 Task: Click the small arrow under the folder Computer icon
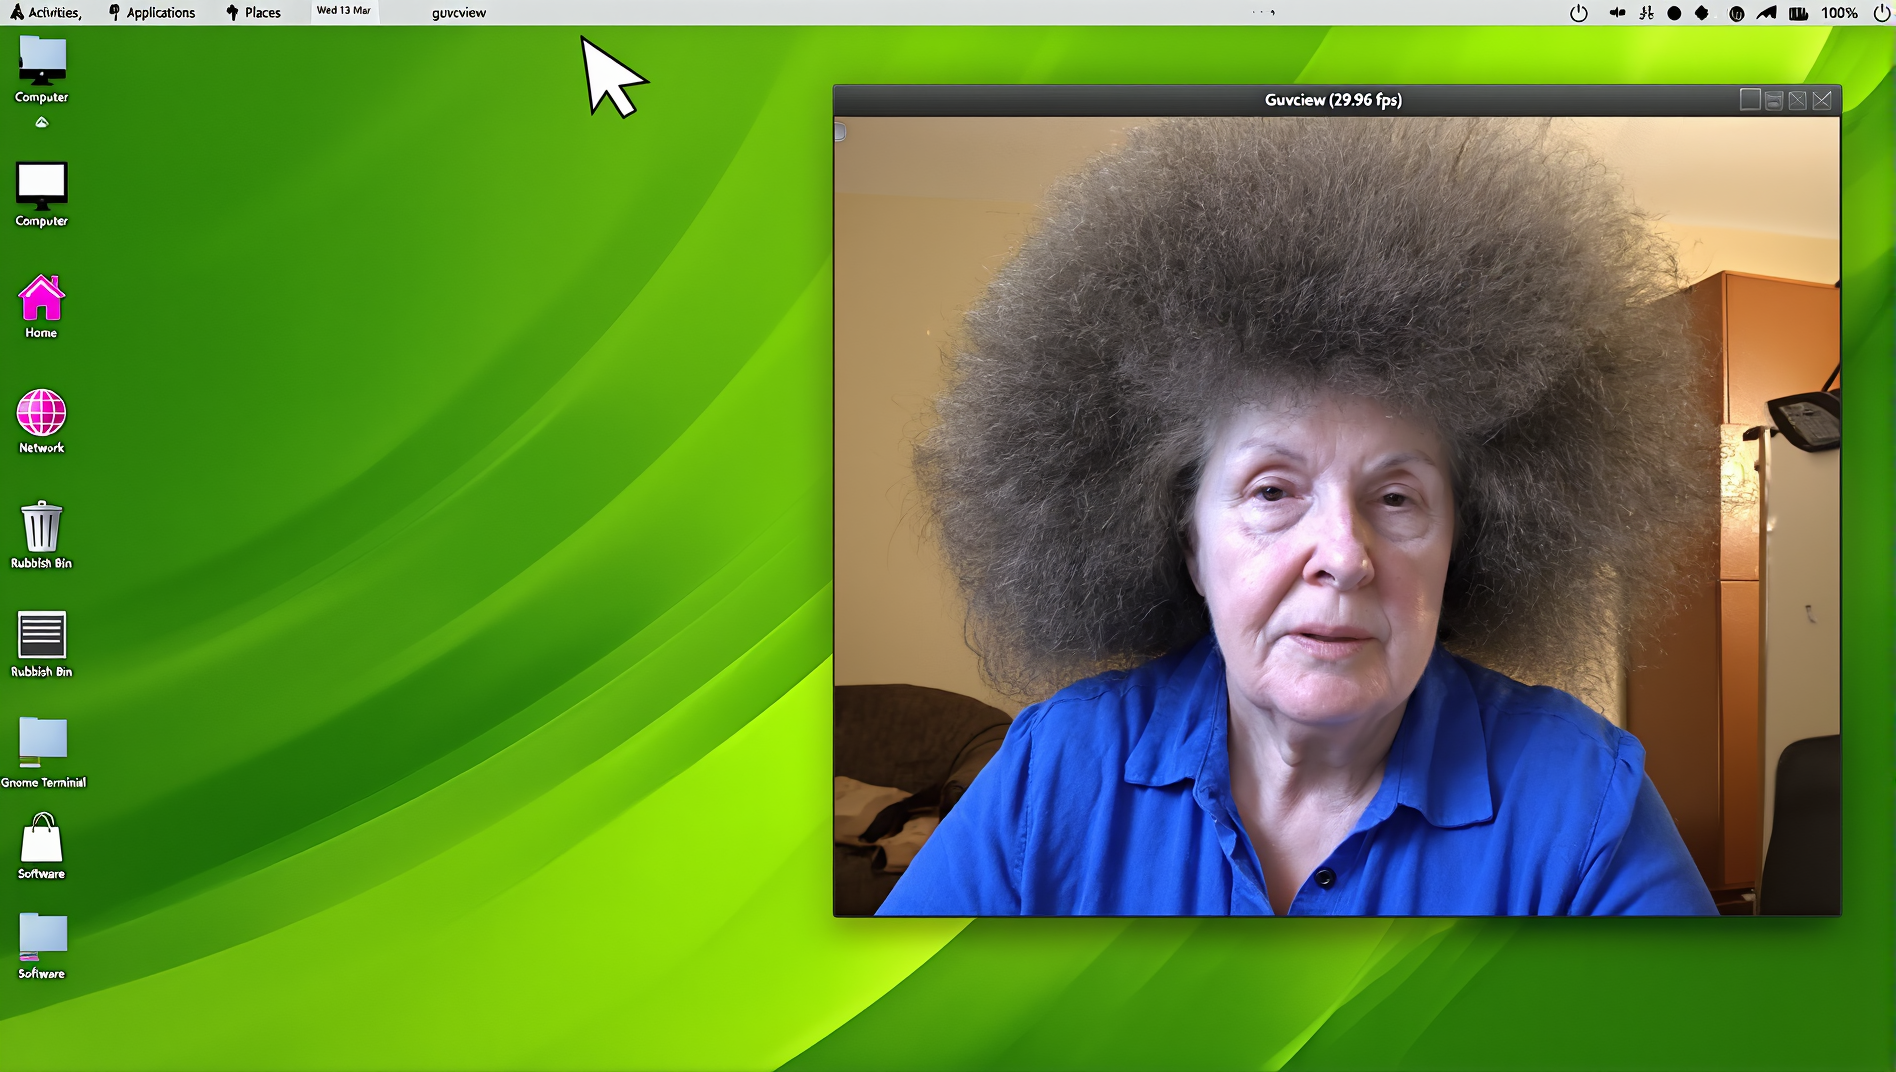[42, 122]
